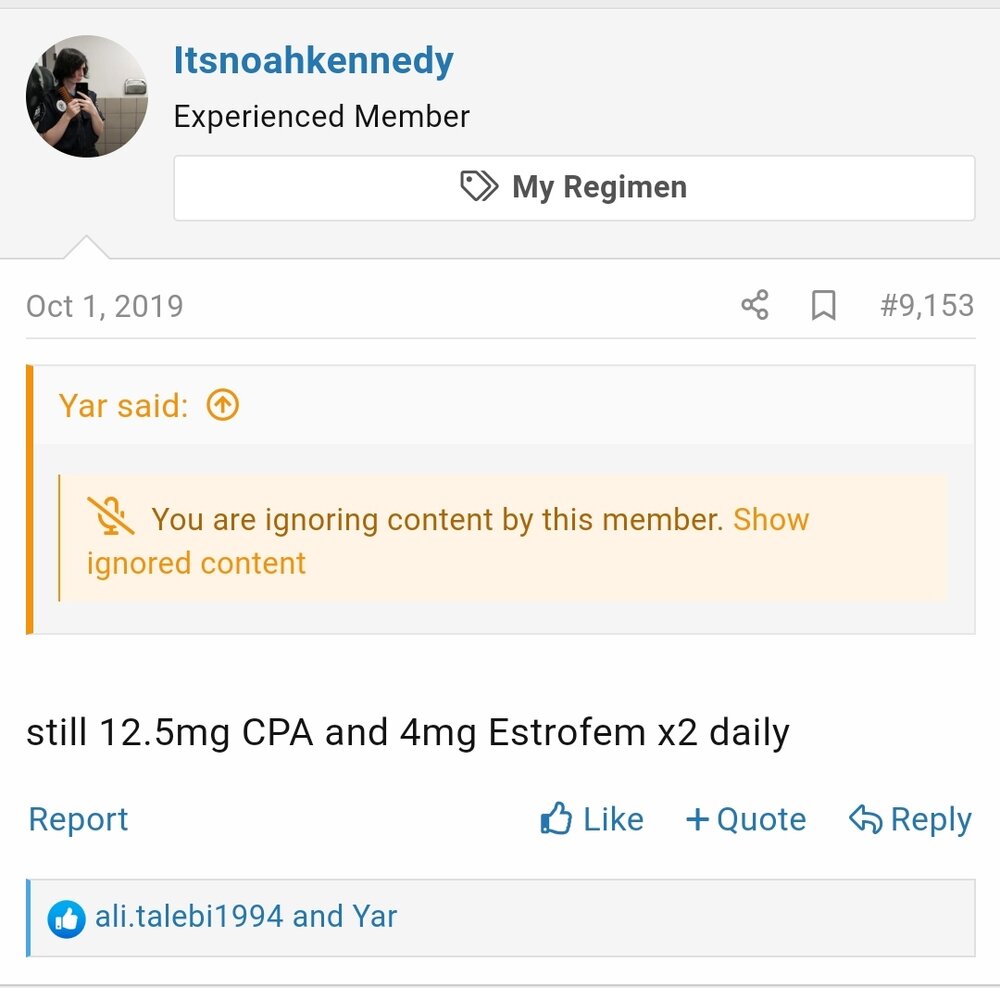The width and height of the screenshot is (1000, 988).
Task: Report this post
Action: (78, 819)
